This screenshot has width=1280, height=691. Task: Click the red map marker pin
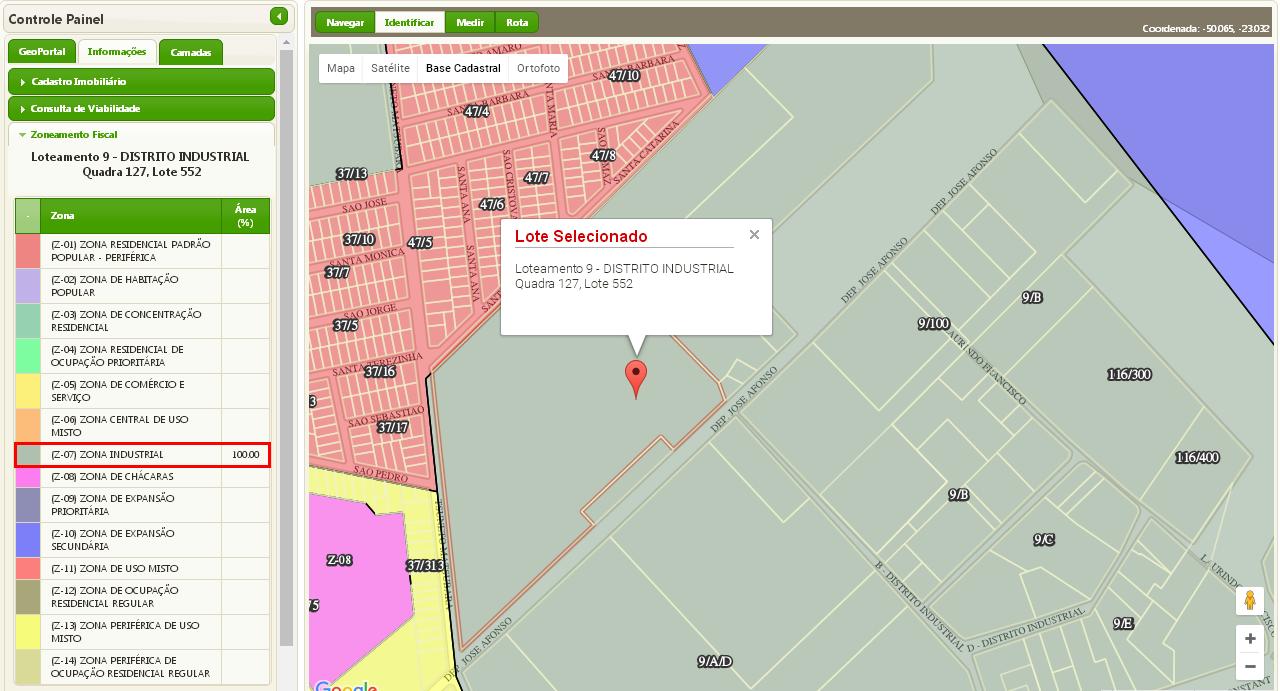pos(636,380)
